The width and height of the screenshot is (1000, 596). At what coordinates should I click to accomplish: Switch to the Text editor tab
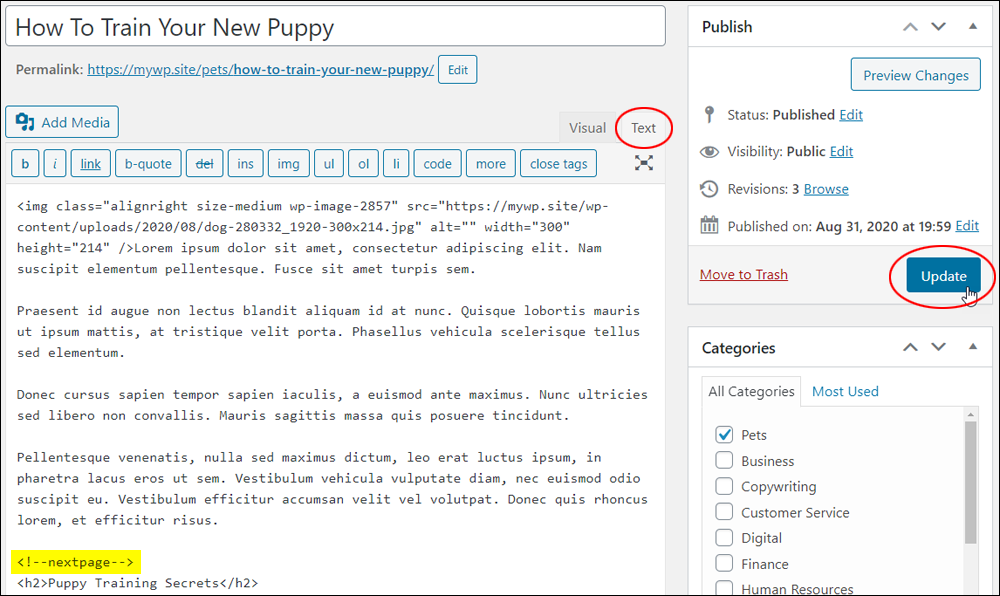tap(643, 127)
